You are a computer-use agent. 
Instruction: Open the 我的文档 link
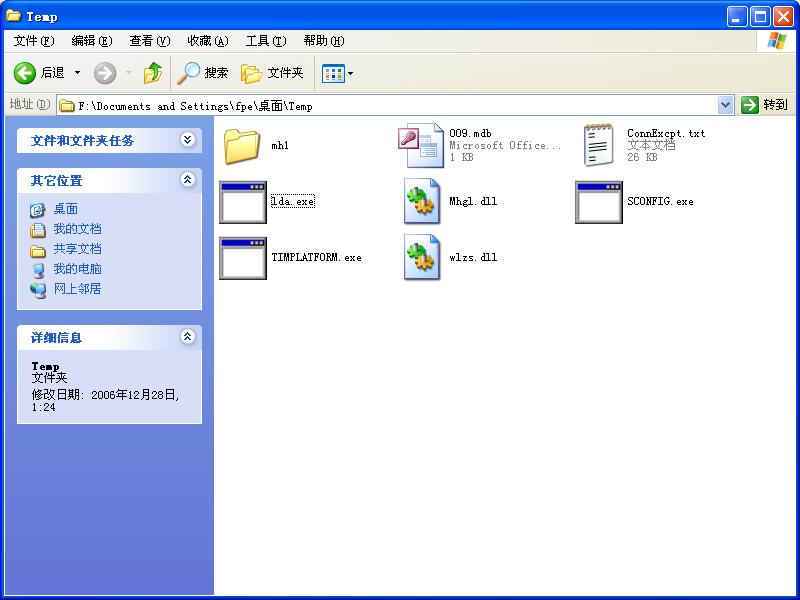(78, 229)
